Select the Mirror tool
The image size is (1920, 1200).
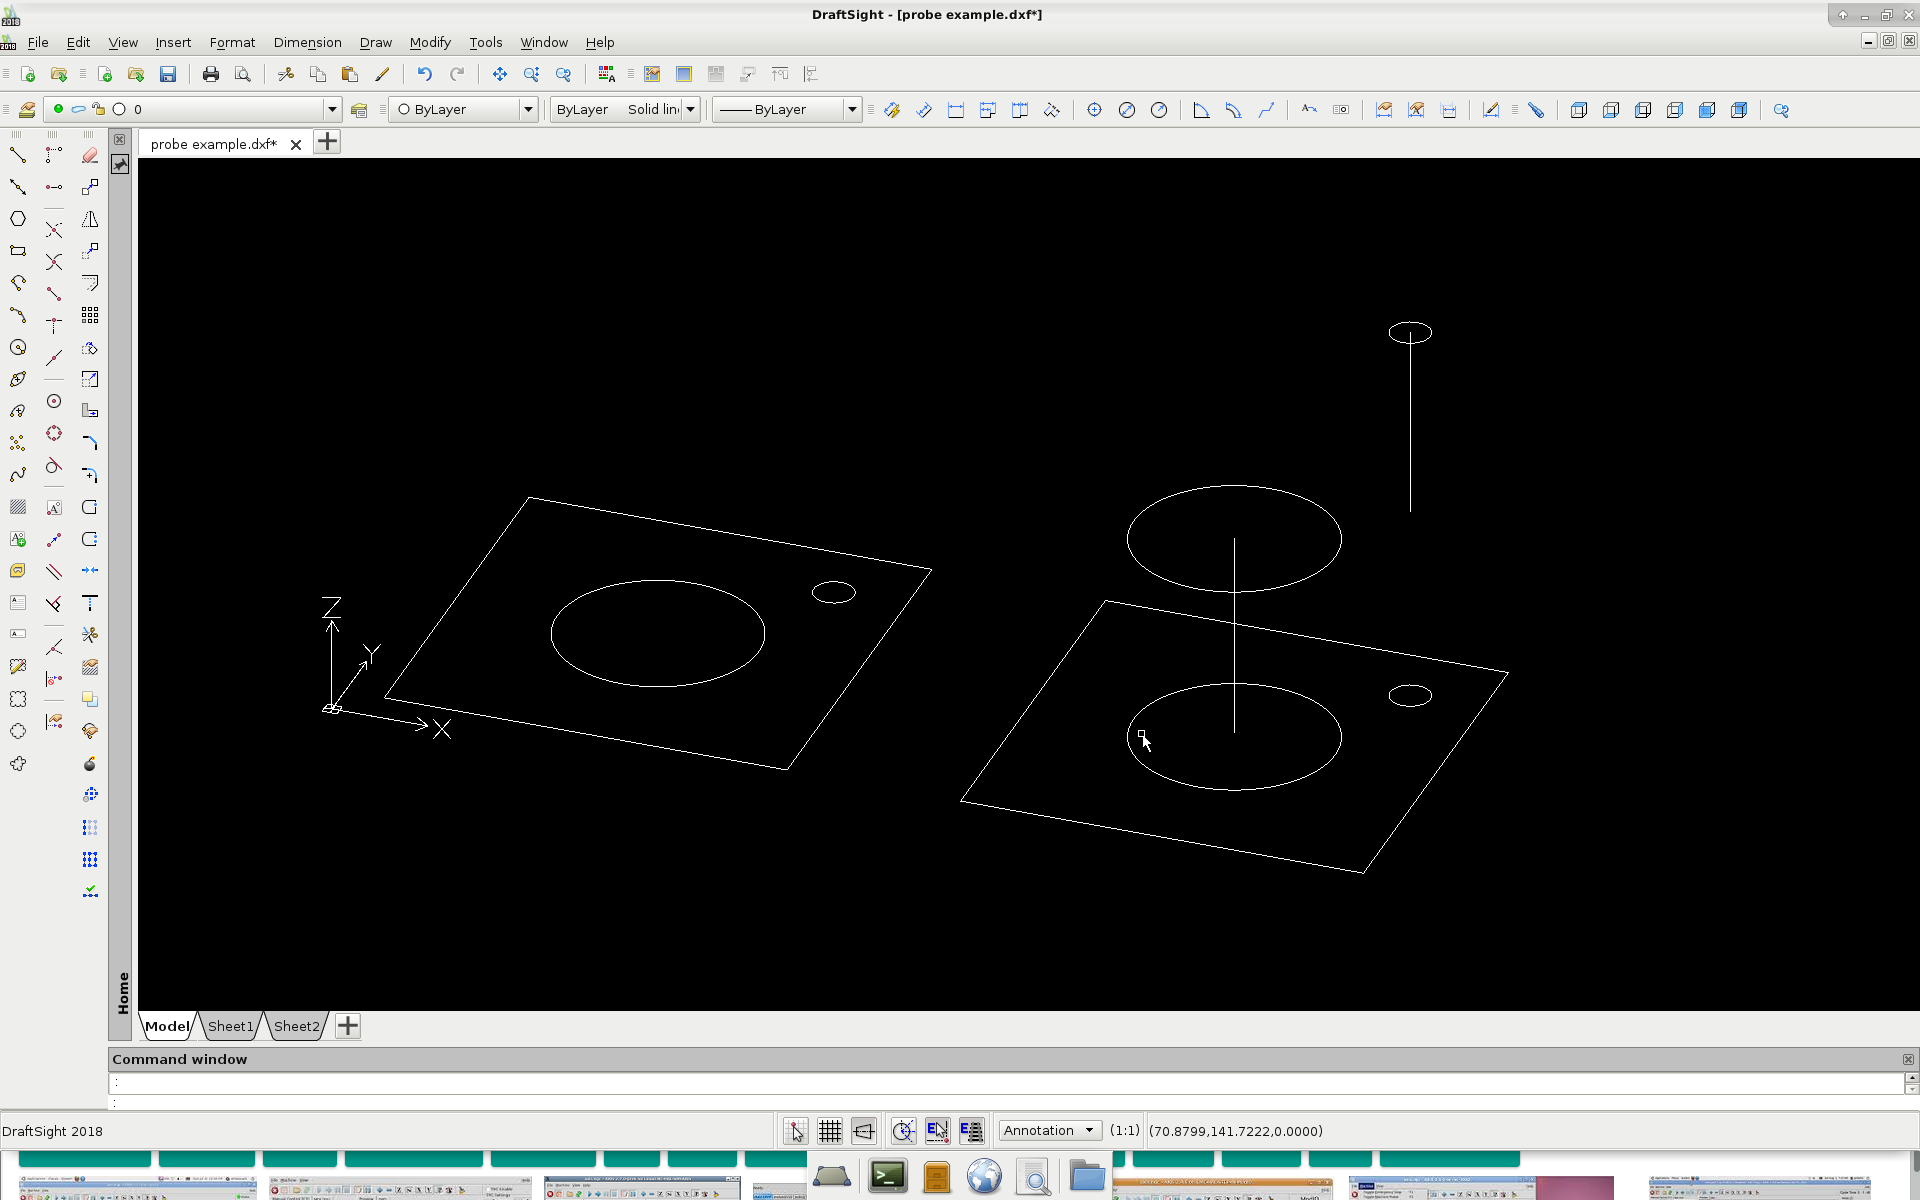click(x=90, y=219)
